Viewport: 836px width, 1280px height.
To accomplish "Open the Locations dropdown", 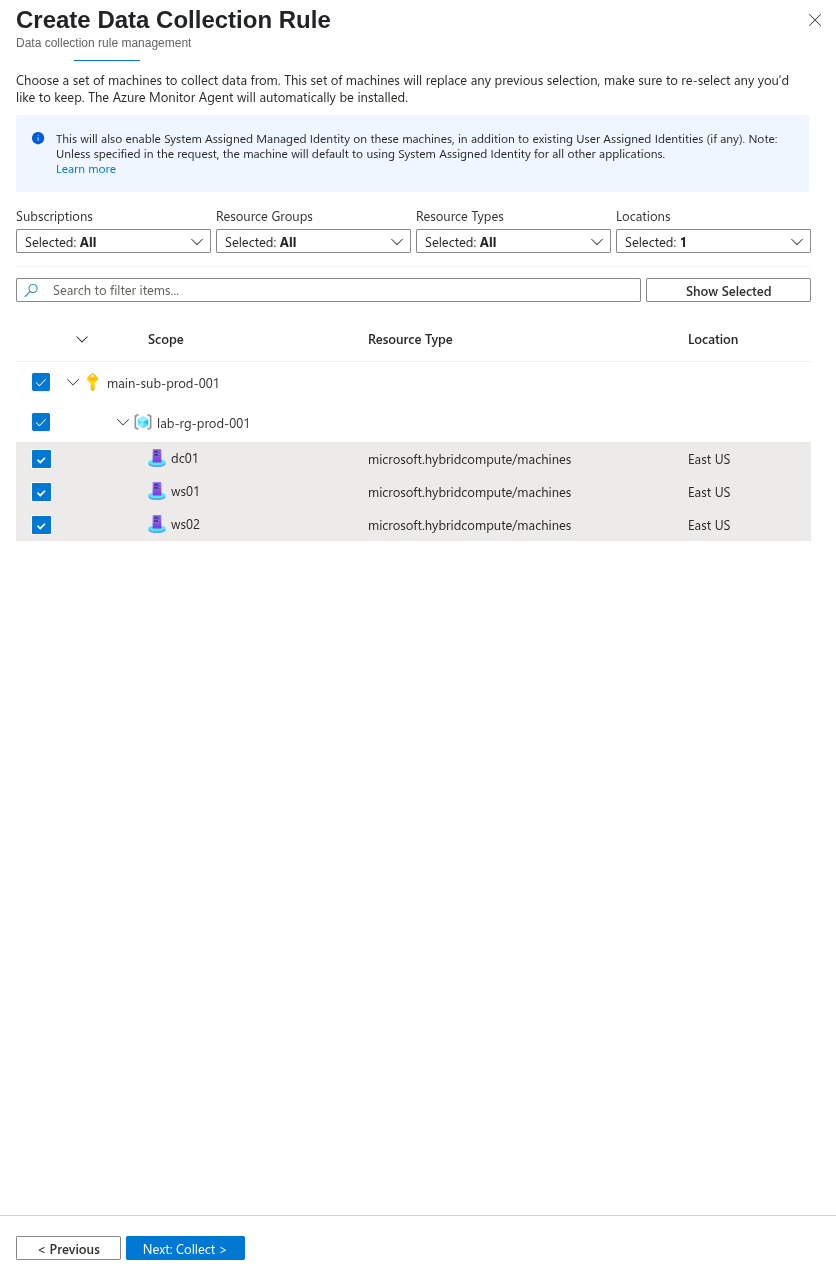I will [713, 241].
